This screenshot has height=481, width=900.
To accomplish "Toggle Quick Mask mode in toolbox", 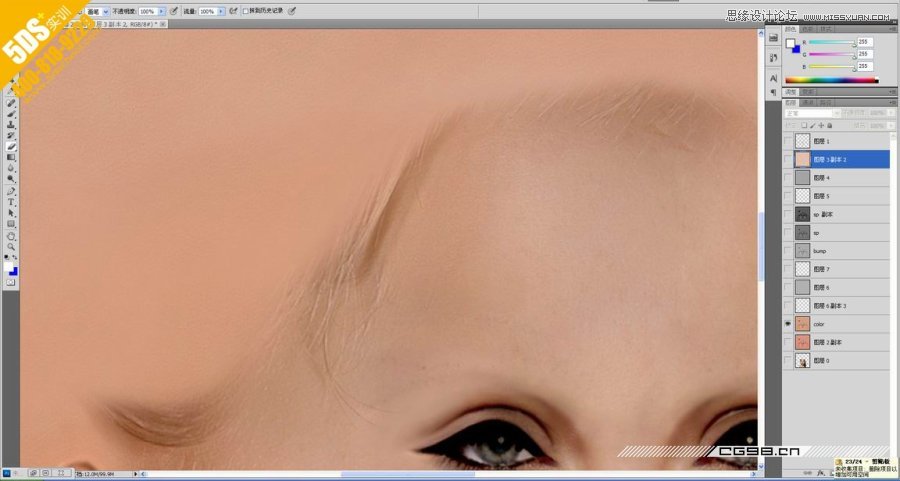I will [x=11, y=282].
